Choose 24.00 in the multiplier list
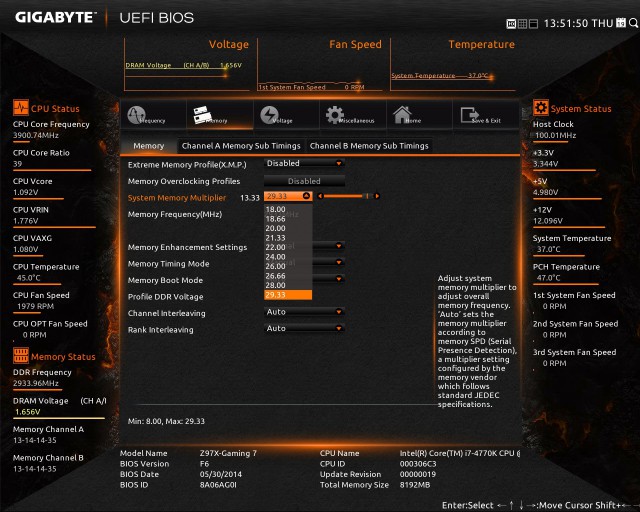The width and height of the screenshot is (640, 512). click(288, 257)
